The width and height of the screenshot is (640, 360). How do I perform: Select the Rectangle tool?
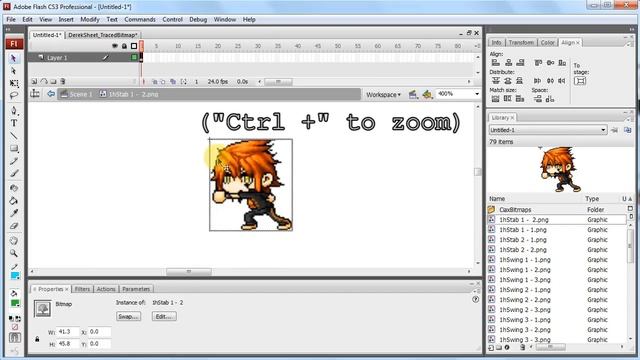(14, 148)
